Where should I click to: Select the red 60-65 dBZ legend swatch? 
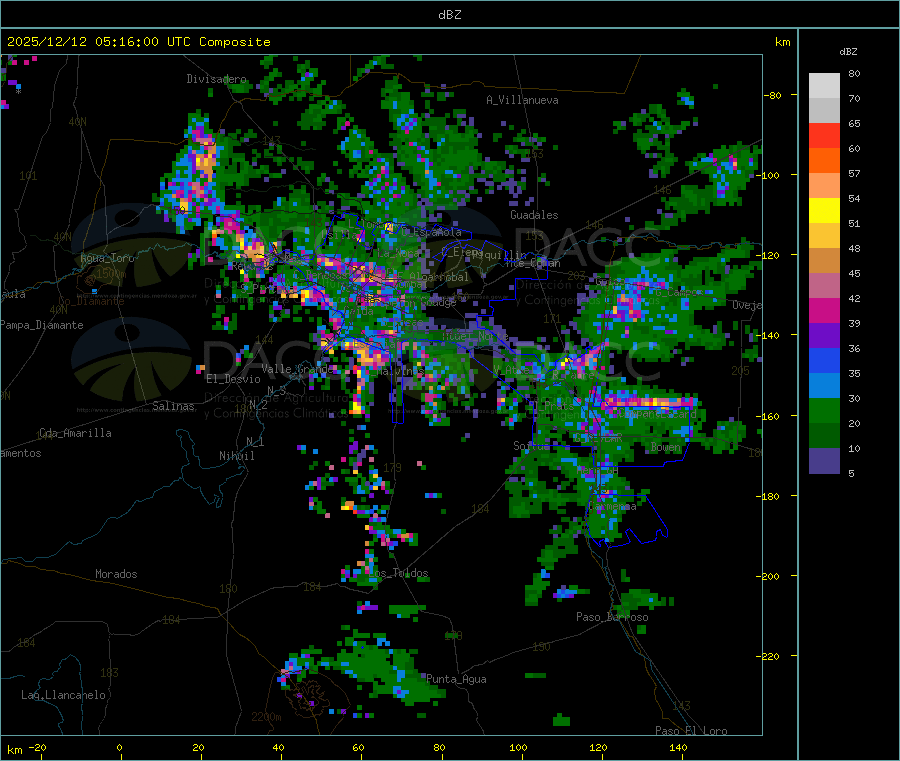click(824, 135)
